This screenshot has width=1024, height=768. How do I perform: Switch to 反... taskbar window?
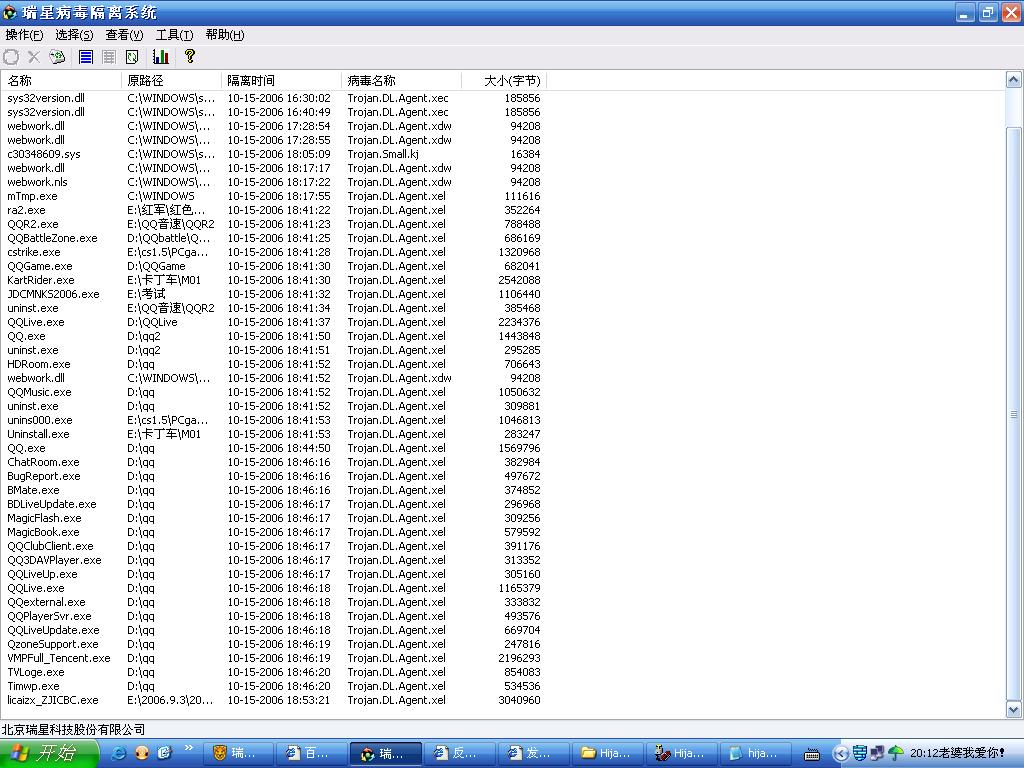click(x=458, y=753)
